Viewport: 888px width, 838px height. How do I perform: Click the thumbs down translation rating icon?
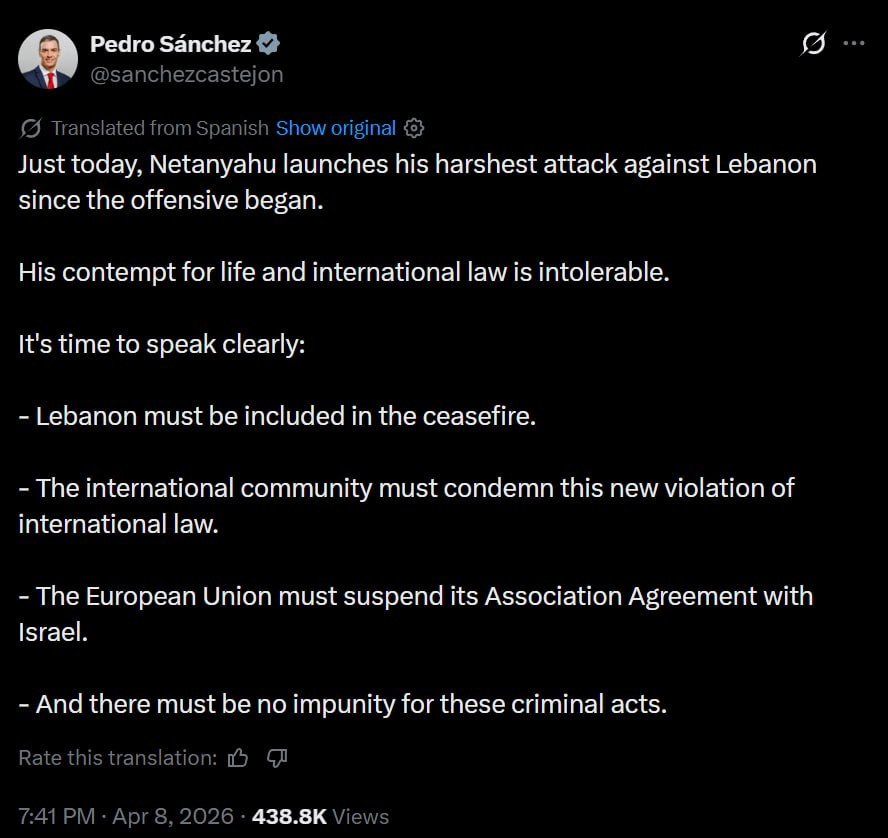[x=277, y=758]
